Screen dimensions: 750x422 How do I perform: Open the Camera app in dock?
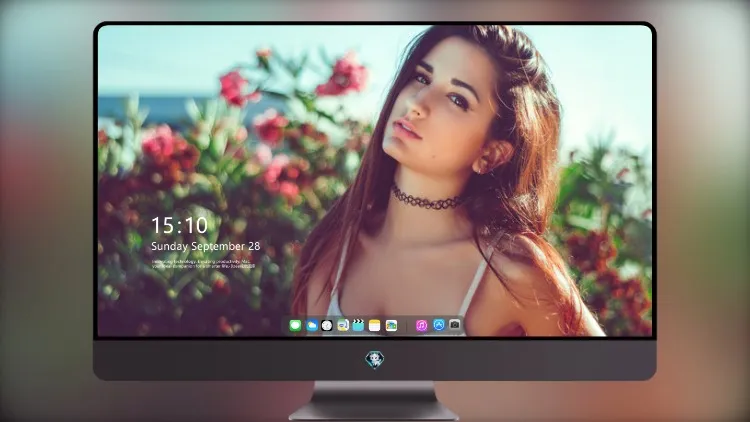pyautogui.click(x=455, y=325)
